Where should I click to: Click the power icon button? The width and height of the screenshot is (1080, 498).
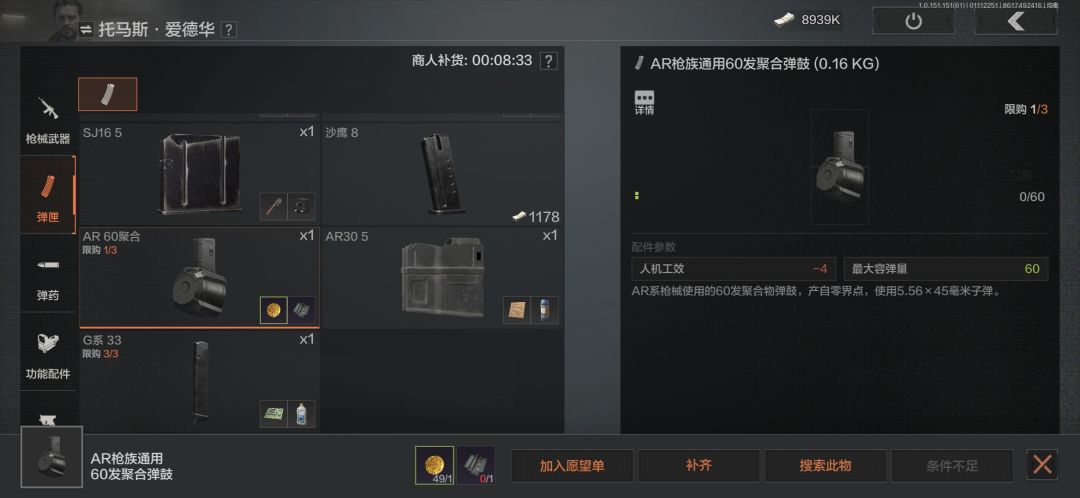click(x=913, y=21)
